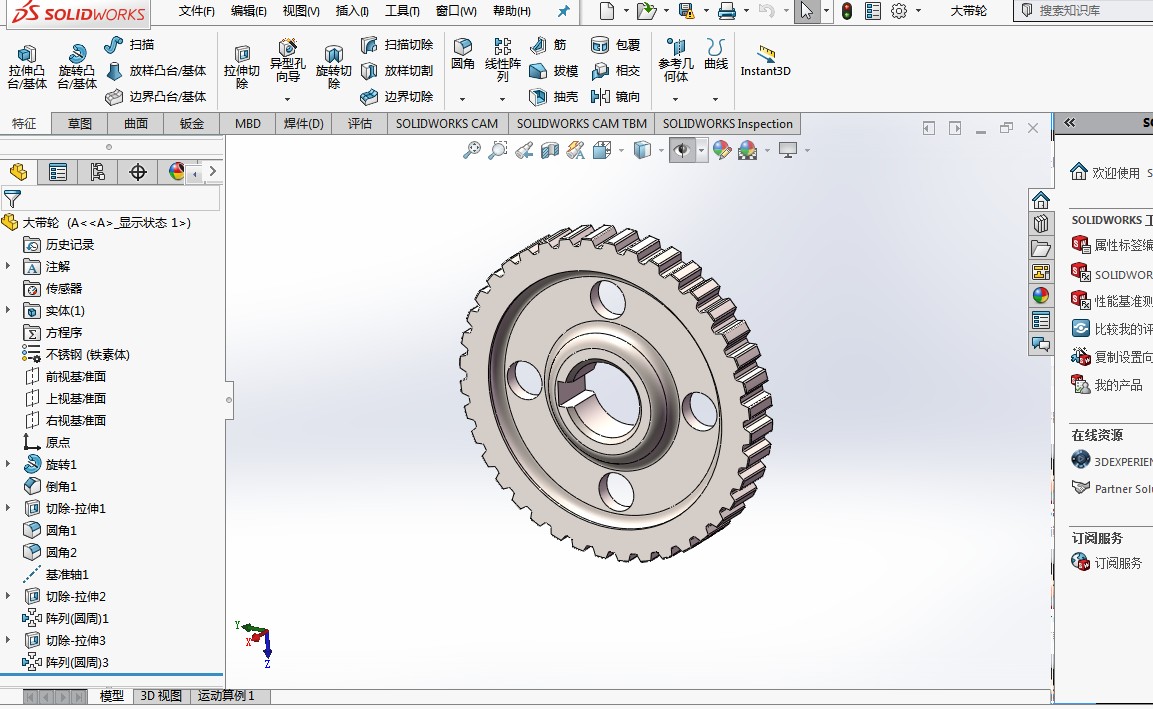This screenshot has width=1153, height=709.
Task: Expand the 实体(1) solid bodies node
Action: click(x=8, y=310)
